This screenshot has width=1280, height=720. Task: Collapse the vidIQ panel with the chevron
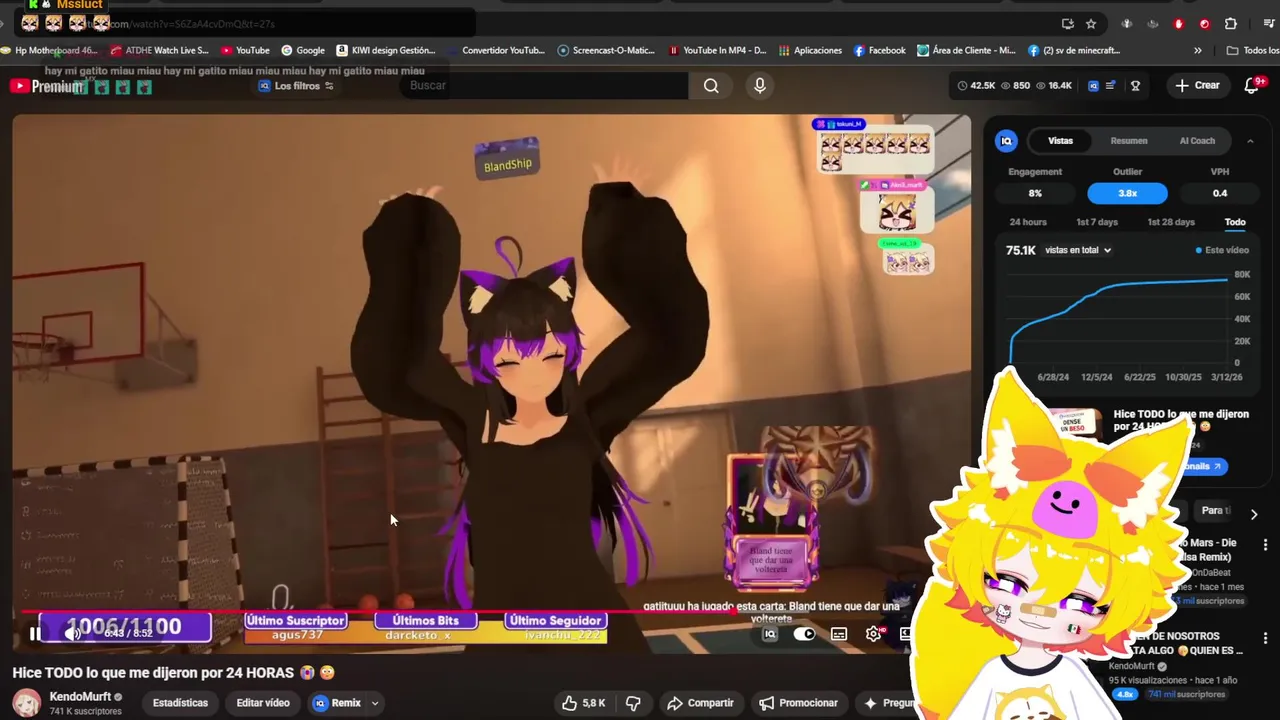point(1250,141)
